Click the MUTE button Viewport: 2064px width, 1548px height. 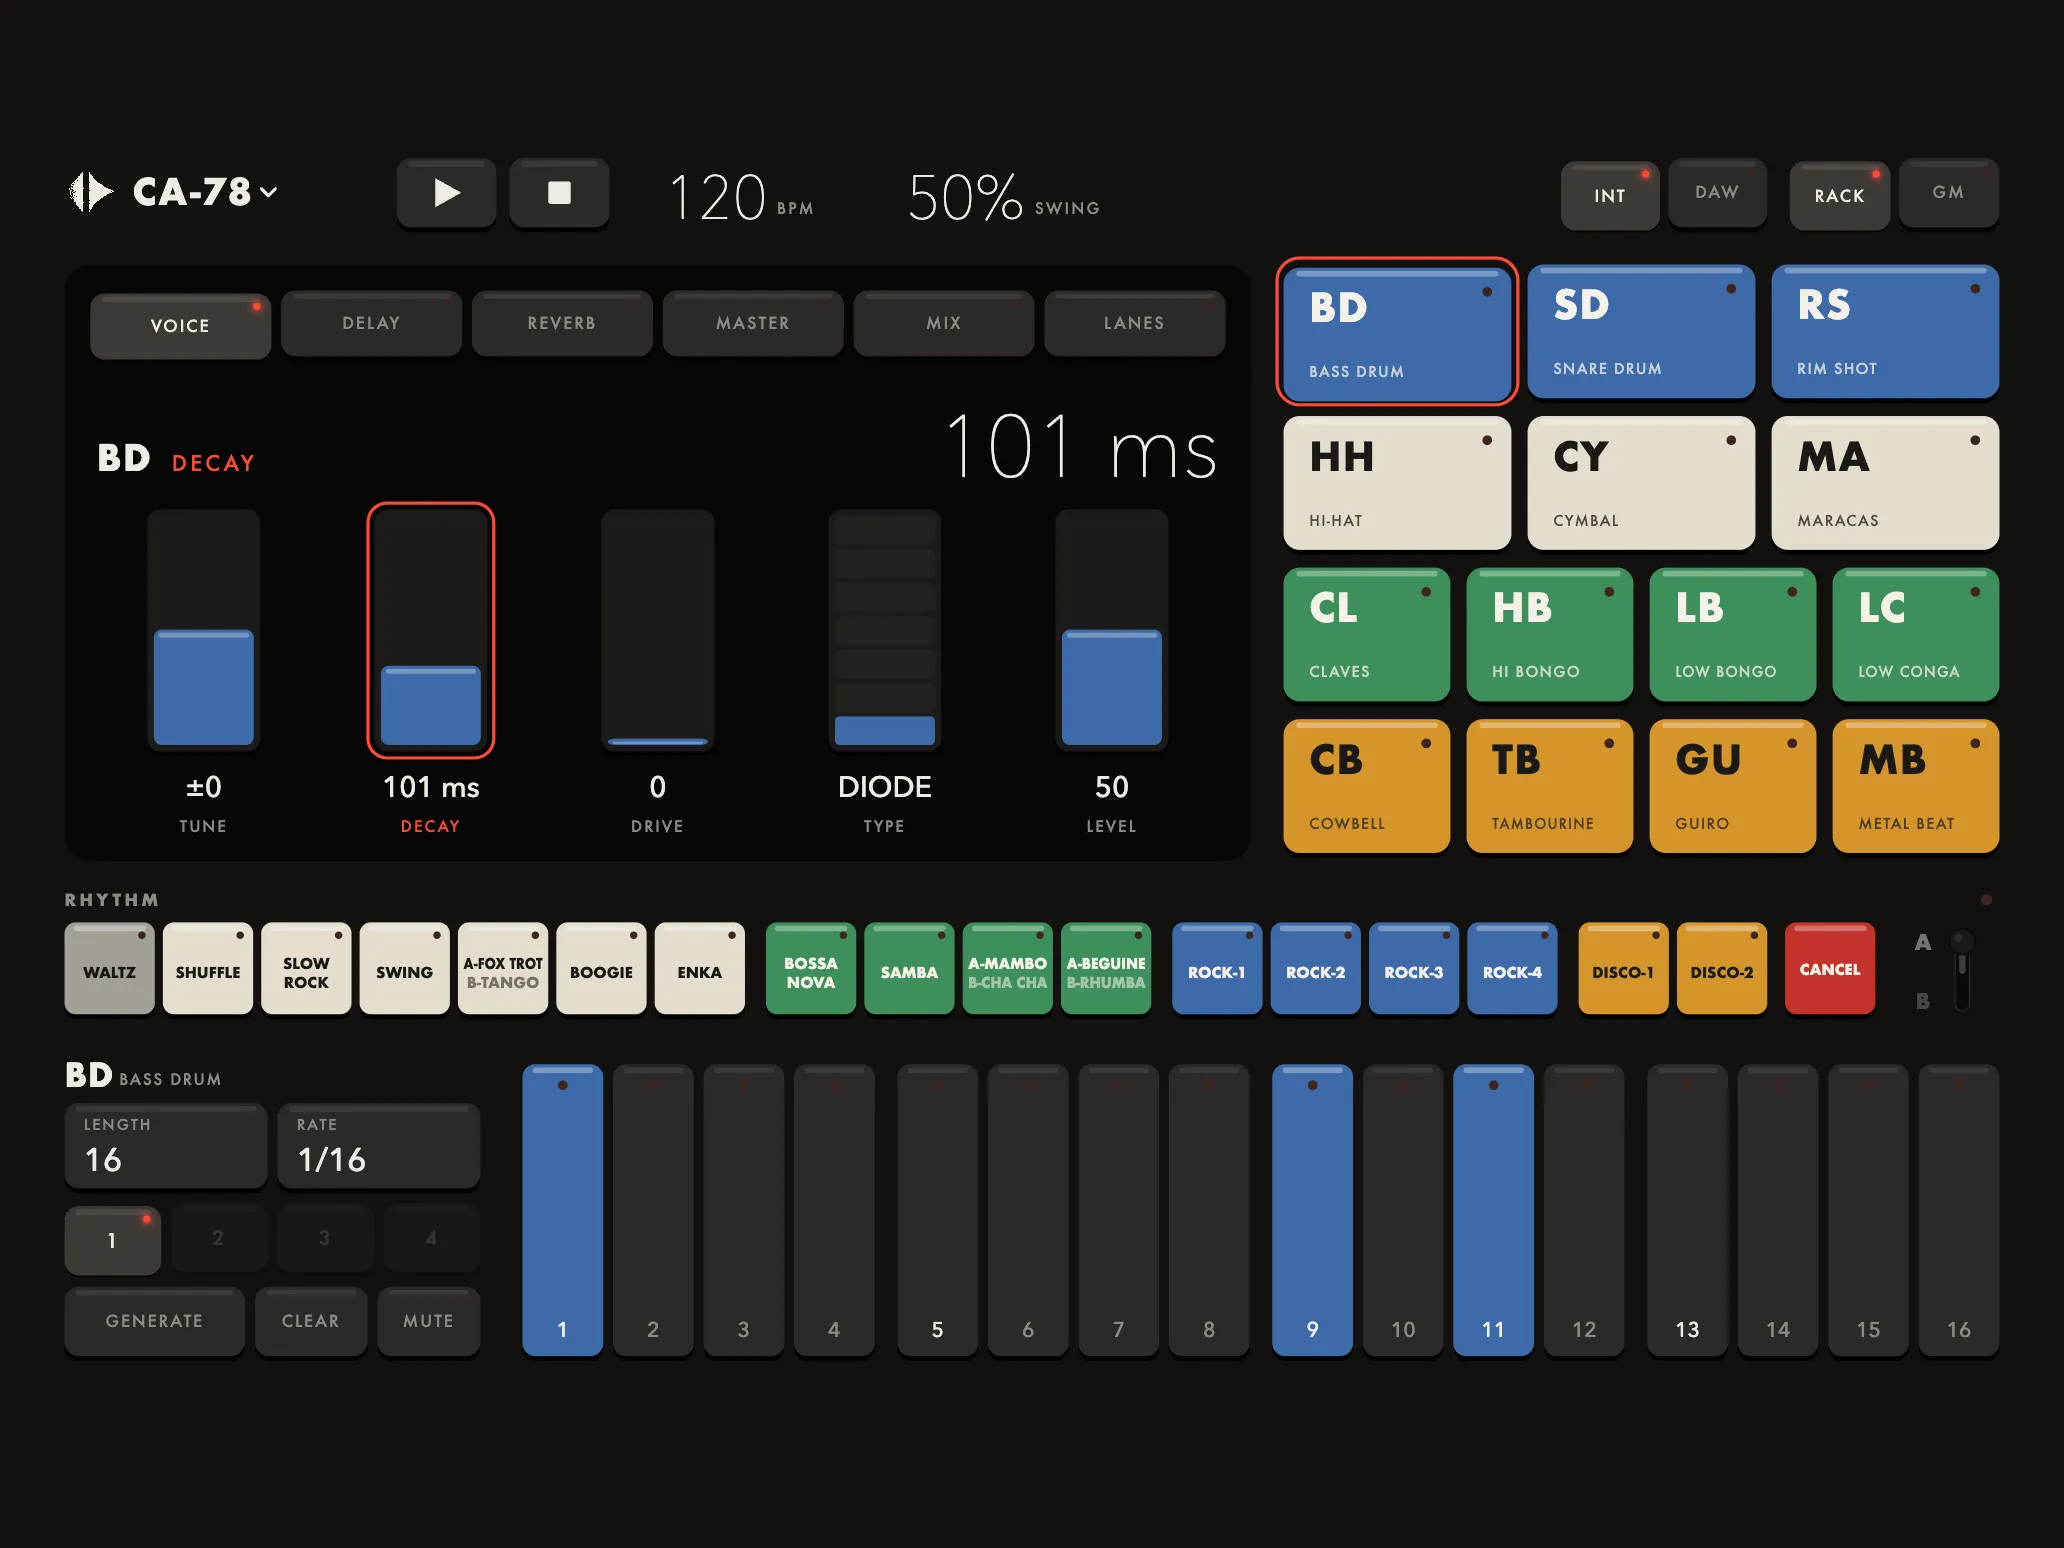coord(429,1321)
